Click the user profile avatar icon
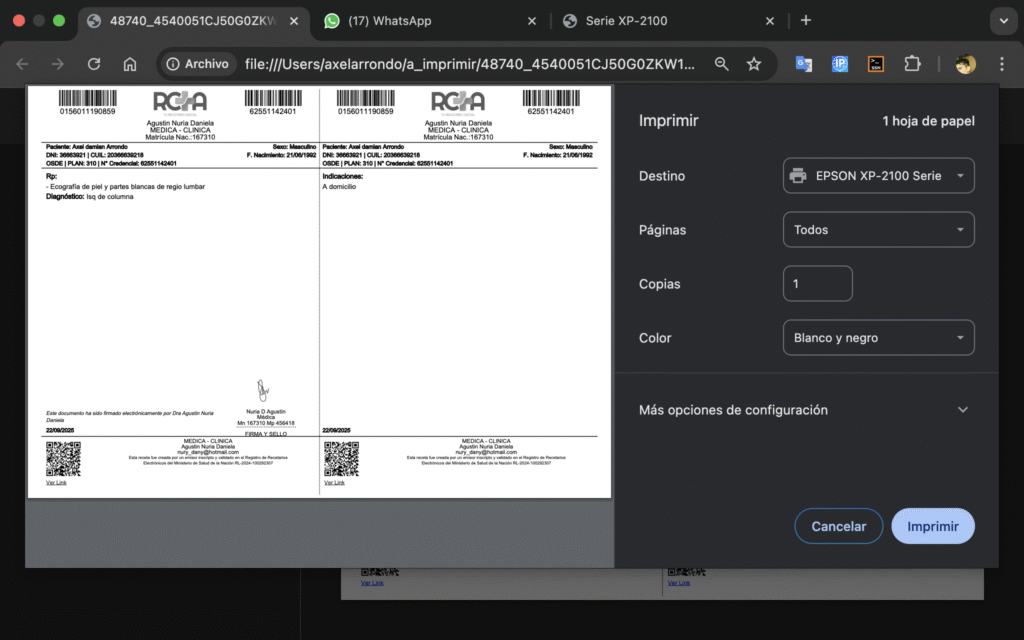Viewport: 1024px width, 640px height. [x=965, y=64]
